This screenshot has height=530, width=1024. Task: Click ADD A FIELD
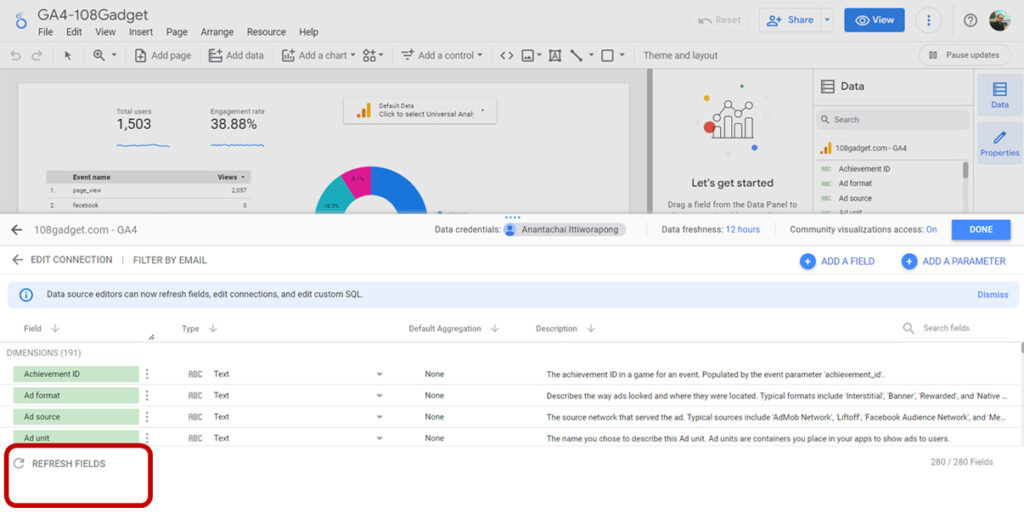coord(837,261)
